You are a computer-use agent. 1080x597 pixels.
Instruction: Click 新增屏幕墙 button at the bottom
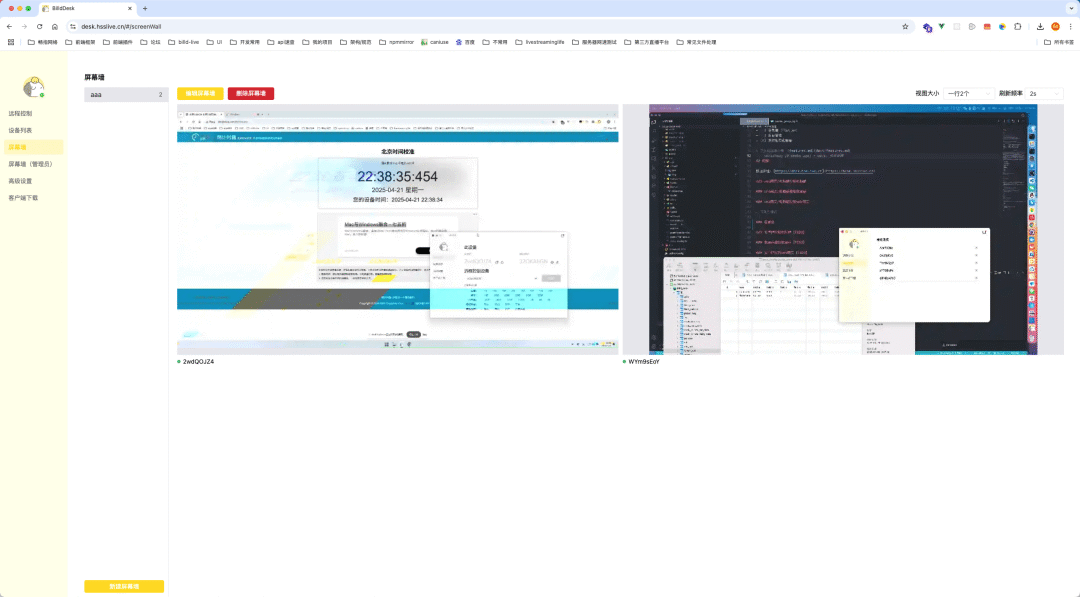click(x=124, y=586)
